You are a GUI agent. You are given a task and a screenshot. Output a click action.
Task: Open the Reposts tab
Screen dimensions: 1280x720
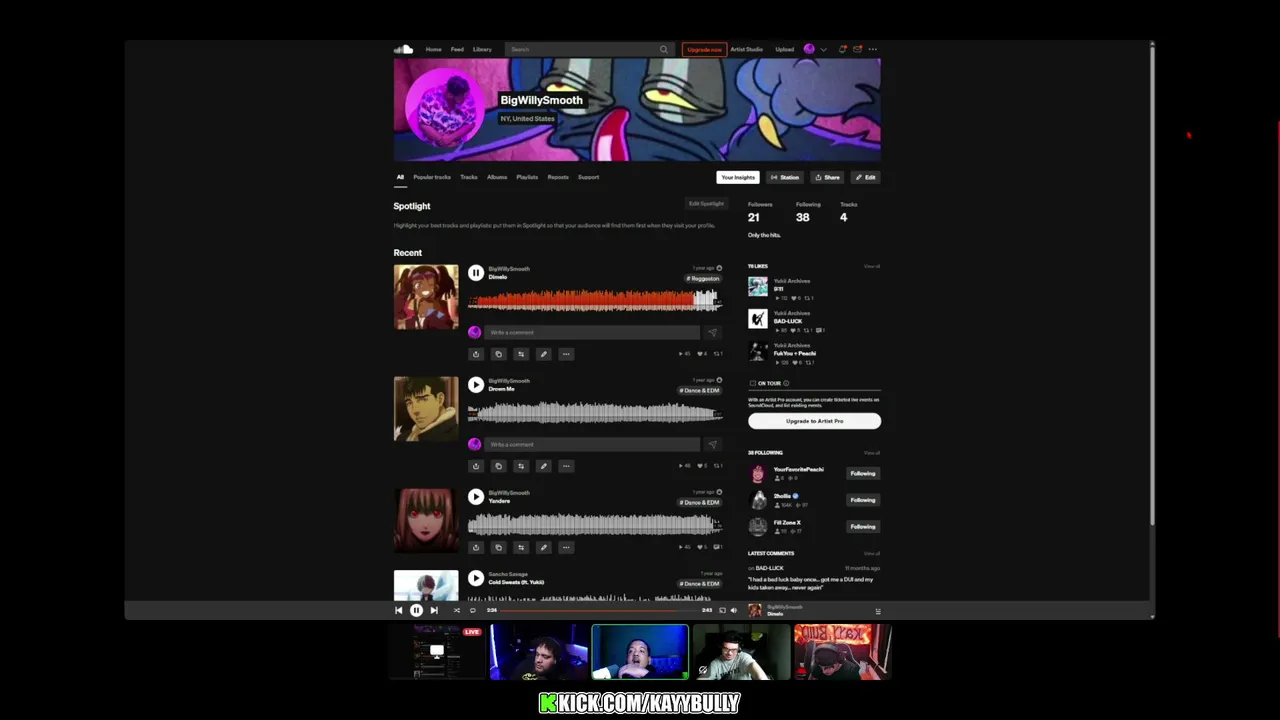tap(558, 177)
